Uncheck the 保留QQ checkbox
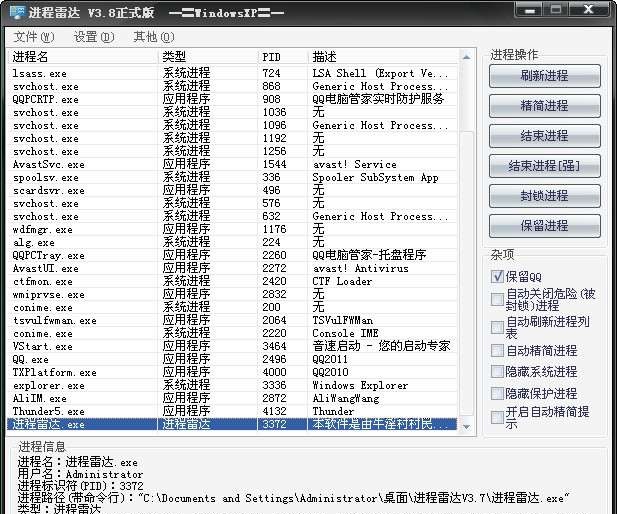Viewport: 617px width, 514px height. point(497,276)
